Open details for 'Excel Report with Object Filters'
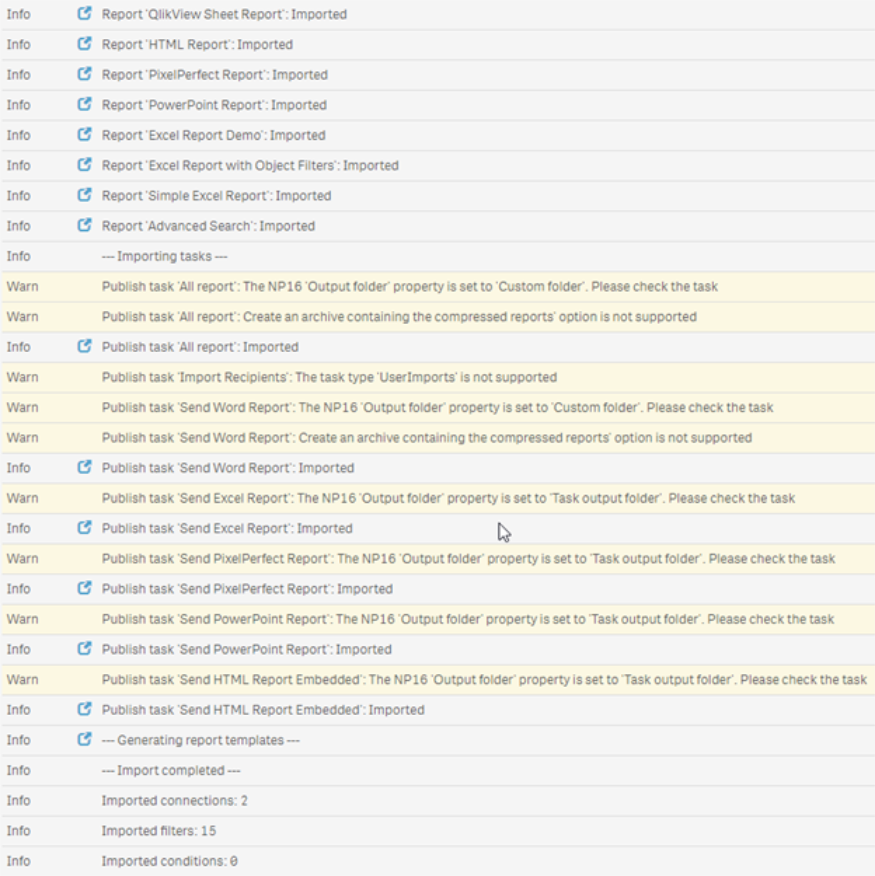 point(85,165)
